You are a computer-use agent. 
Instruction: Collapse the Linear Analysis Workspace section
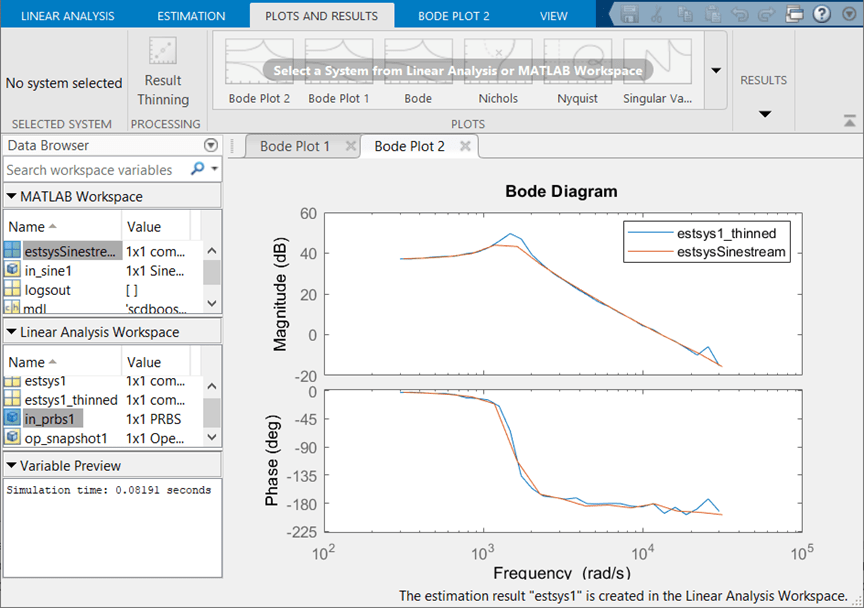pyautogui.click(x=11, y=332)
